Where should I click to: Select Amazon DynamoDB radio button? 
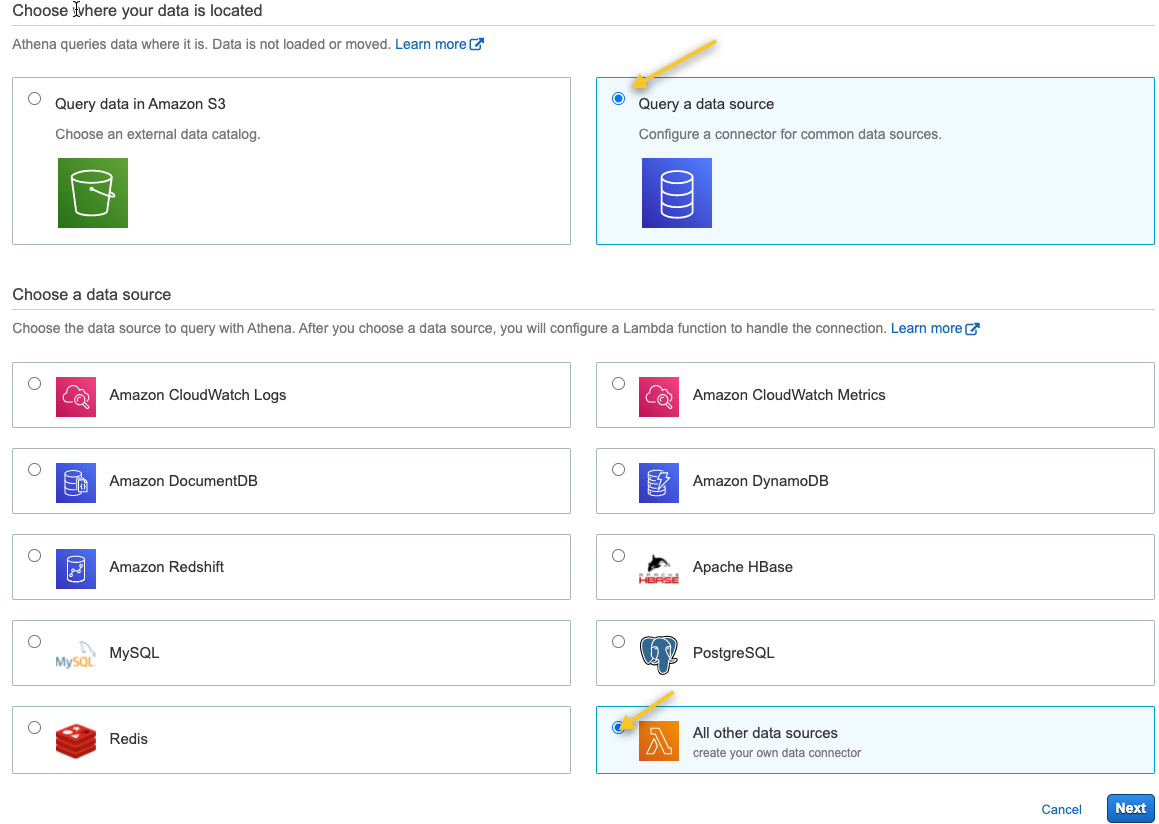coord(619,469)
